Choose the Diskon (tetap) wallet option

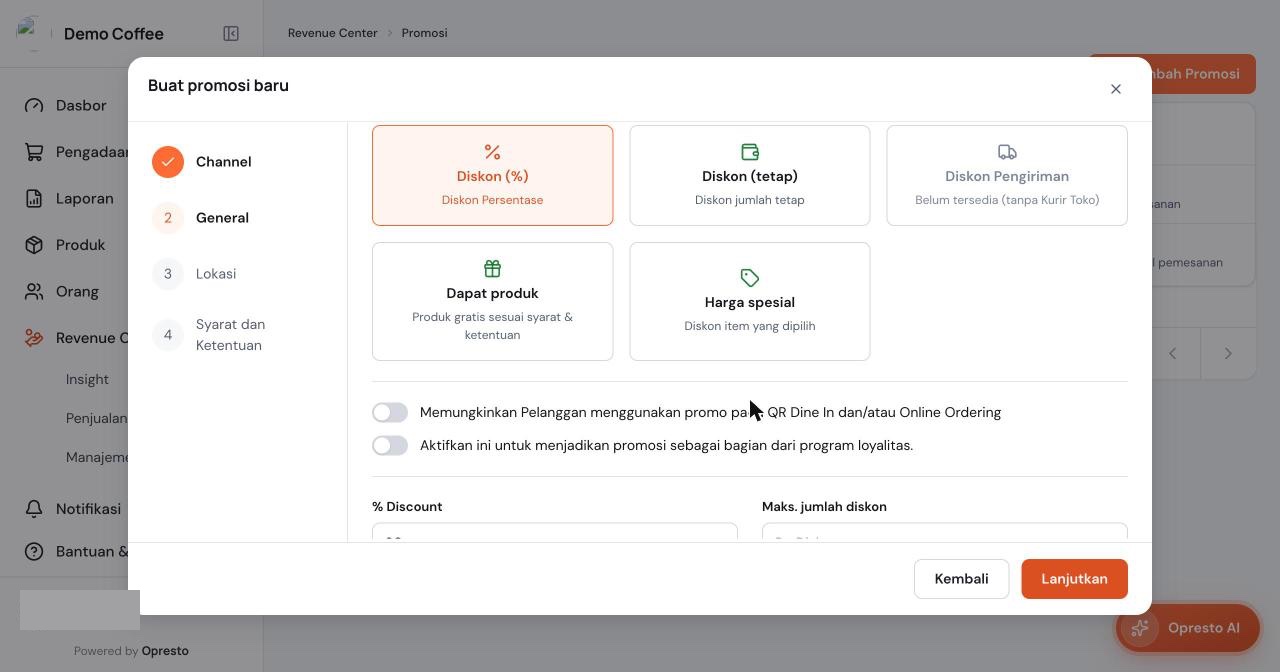(749, 175)
